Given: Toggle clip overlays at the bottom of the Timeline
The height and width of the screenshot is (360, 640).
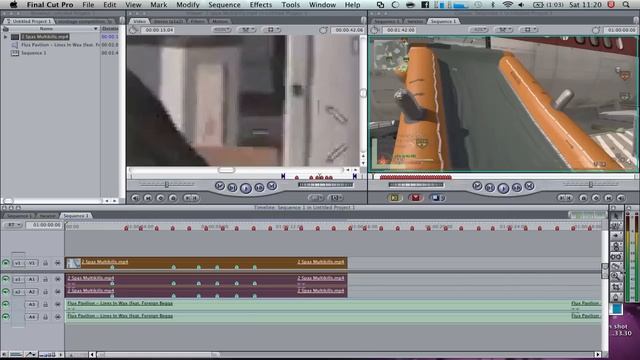Looking at the screenshot, I should [x=31, y=354].
